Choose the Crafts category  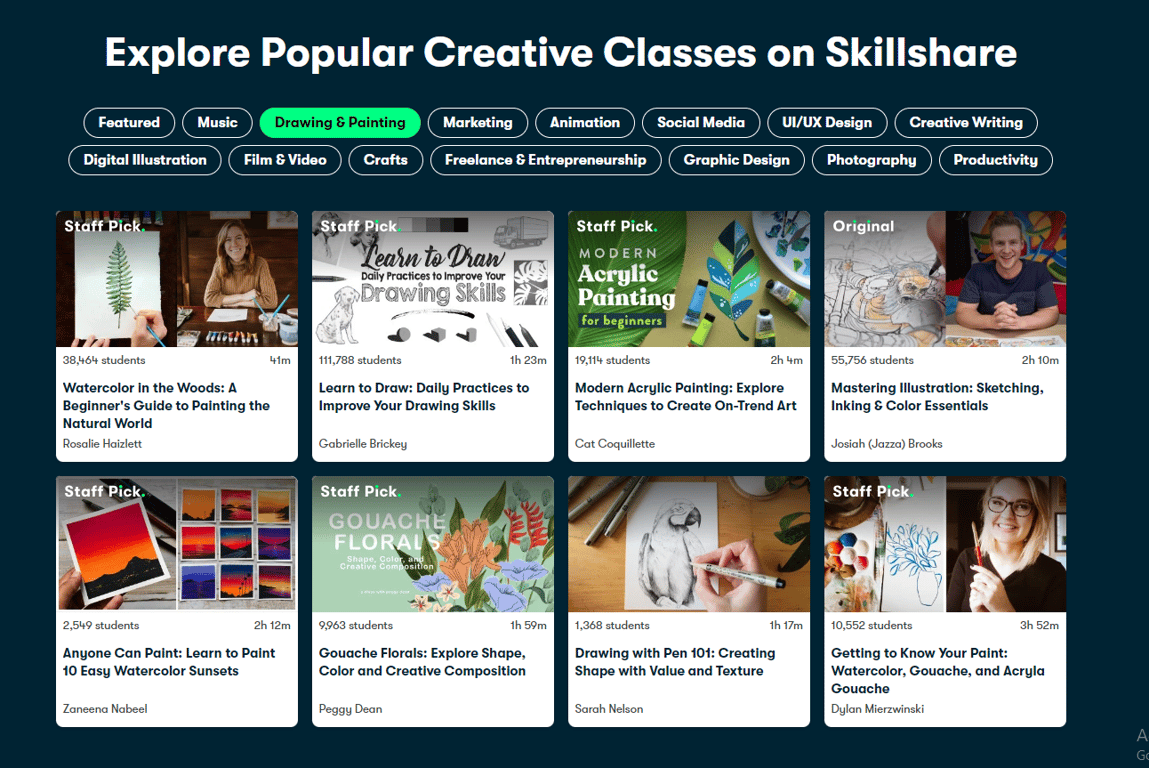385,160
